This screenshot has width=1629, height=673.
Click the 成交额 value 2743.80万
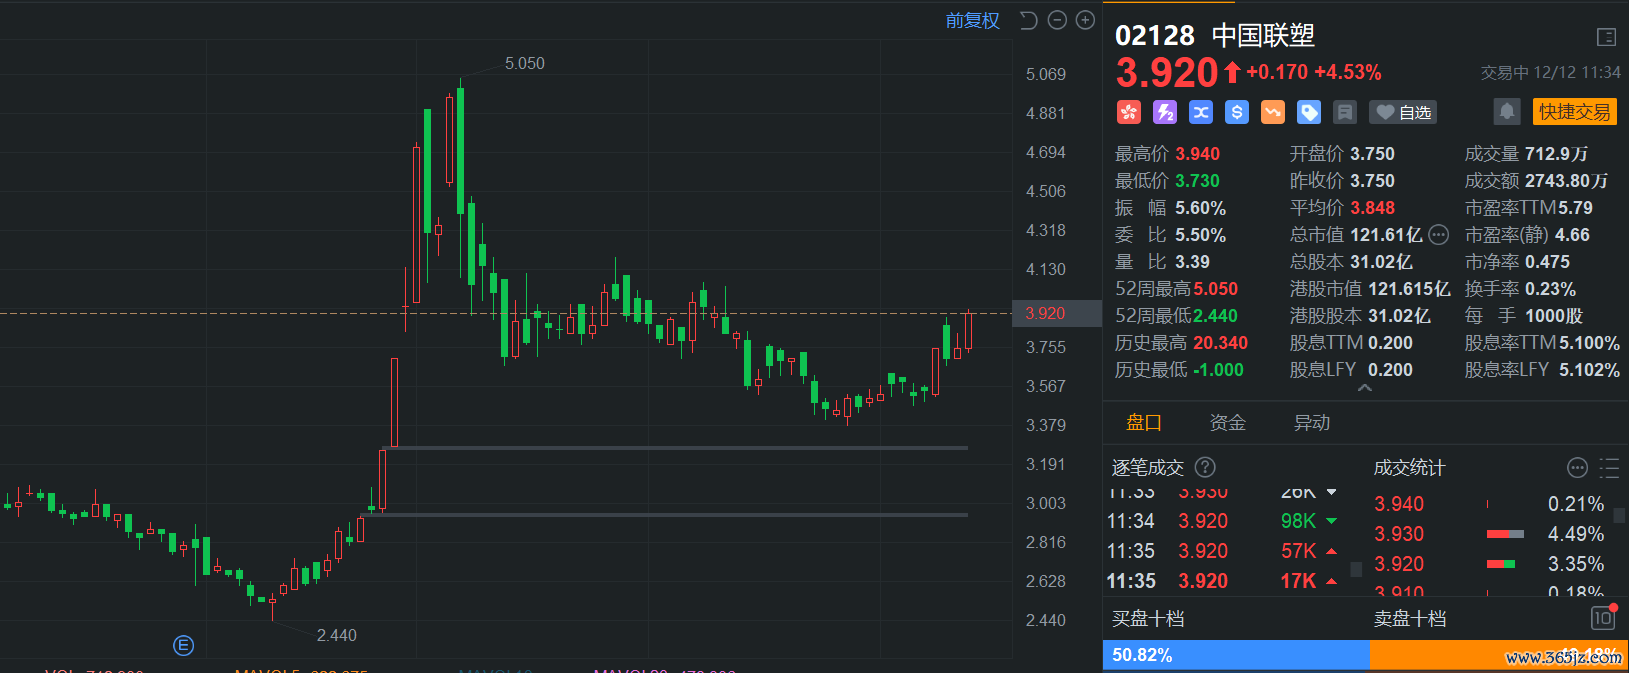point(1567,181)
